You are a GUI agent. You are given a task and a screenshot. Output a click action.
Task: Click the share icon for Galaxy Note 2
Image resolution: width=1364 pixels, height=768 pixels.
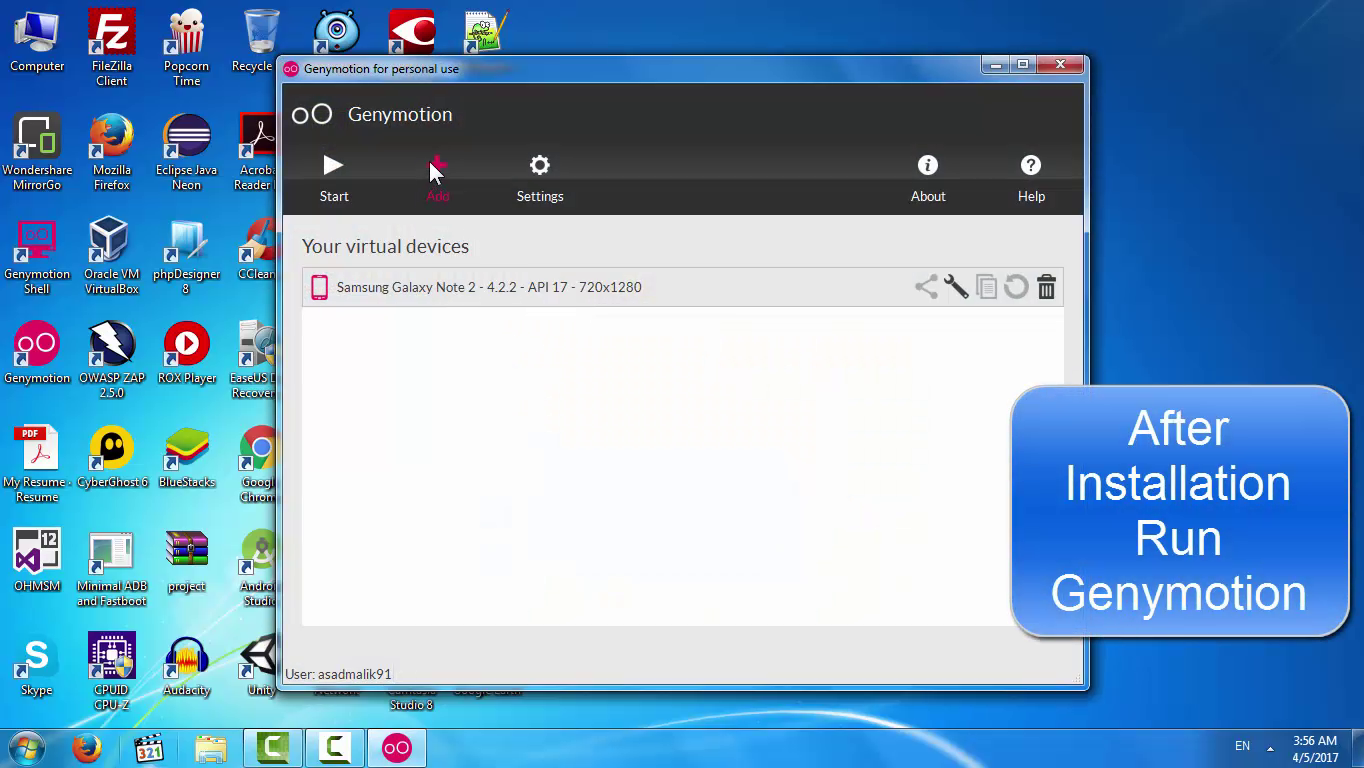coord(926,287)
